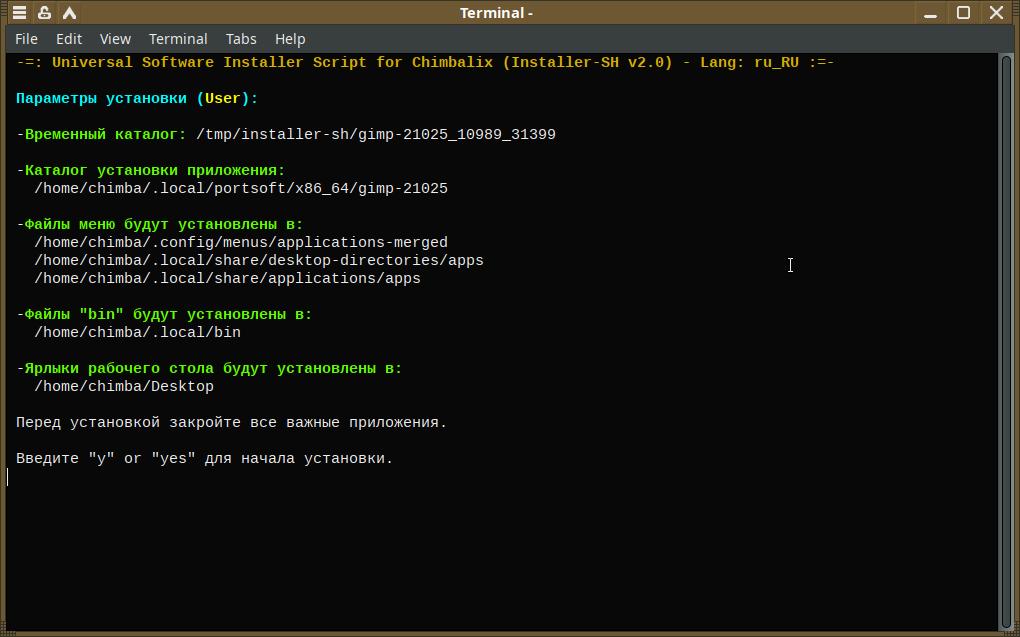The width and height of the screenshot is (1020, 637).
Task: Click the /home/chimba/Desktop path
Action: click(x=124, y=386)
